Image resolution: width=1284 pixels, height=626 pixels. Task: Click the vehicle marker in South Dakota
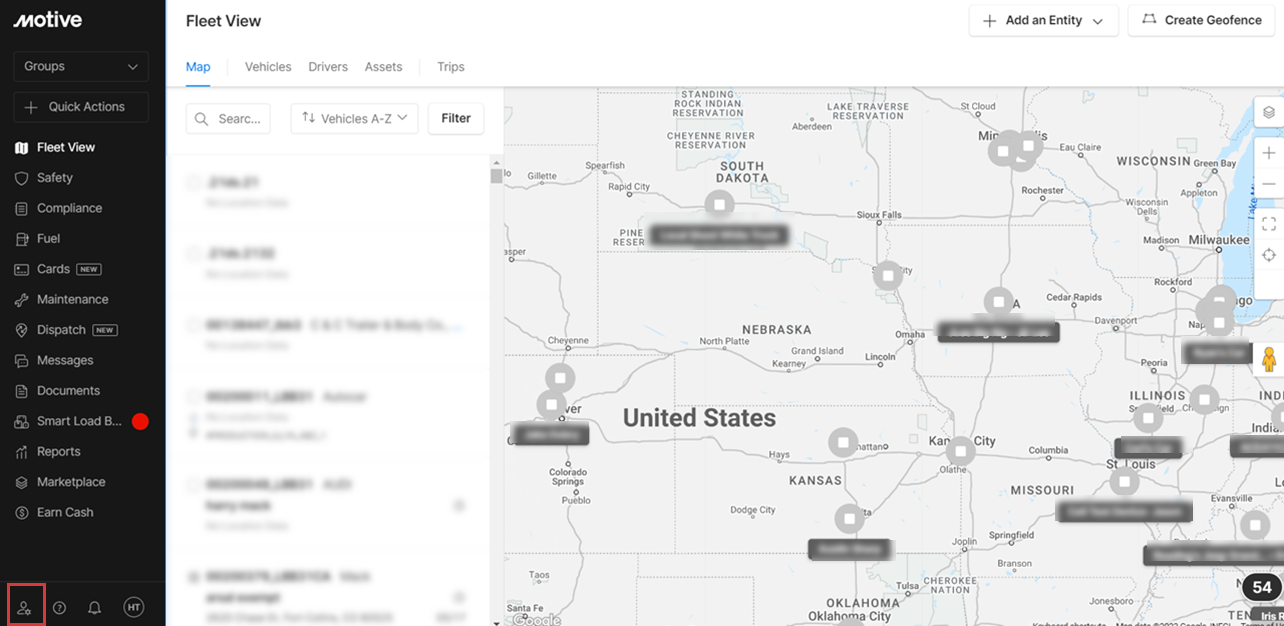(x=719, y=205)
